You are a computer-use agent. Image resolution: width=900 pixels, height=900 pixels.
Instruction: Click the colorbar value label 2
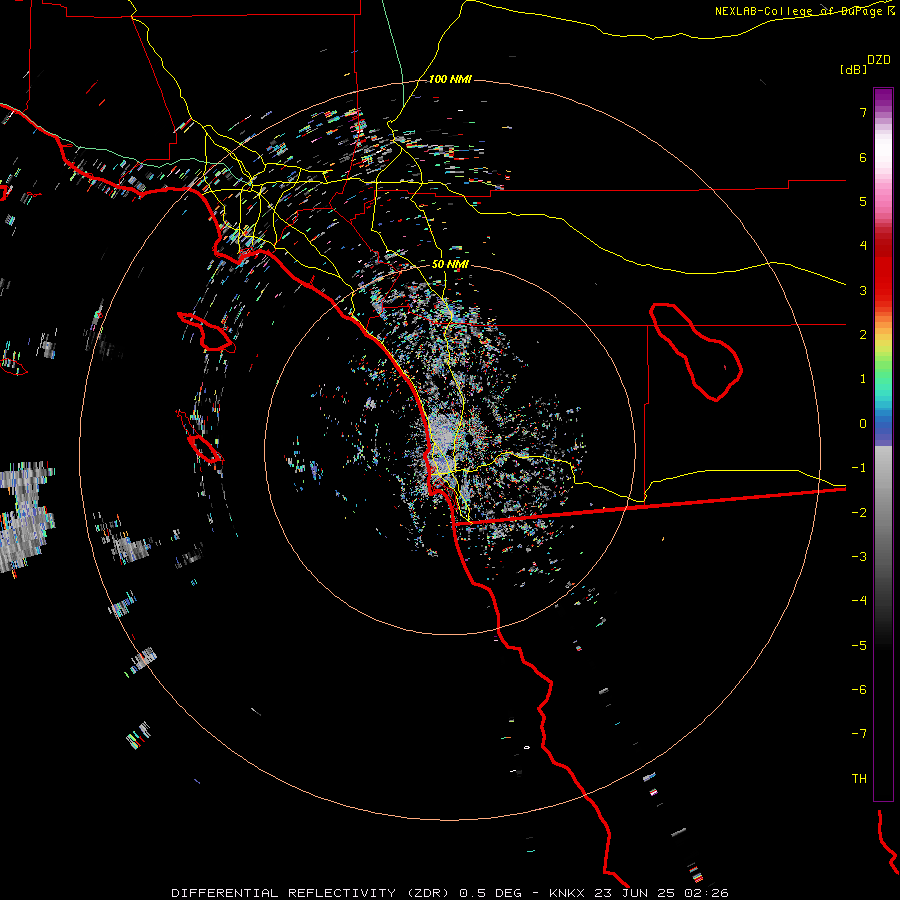coord(863,335)
